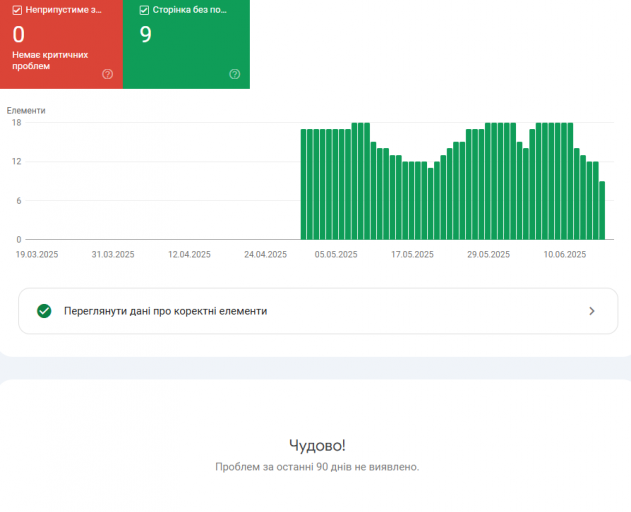Select the green card showing 9 pages
Screen dimensions: 631x512
[186, 44]
